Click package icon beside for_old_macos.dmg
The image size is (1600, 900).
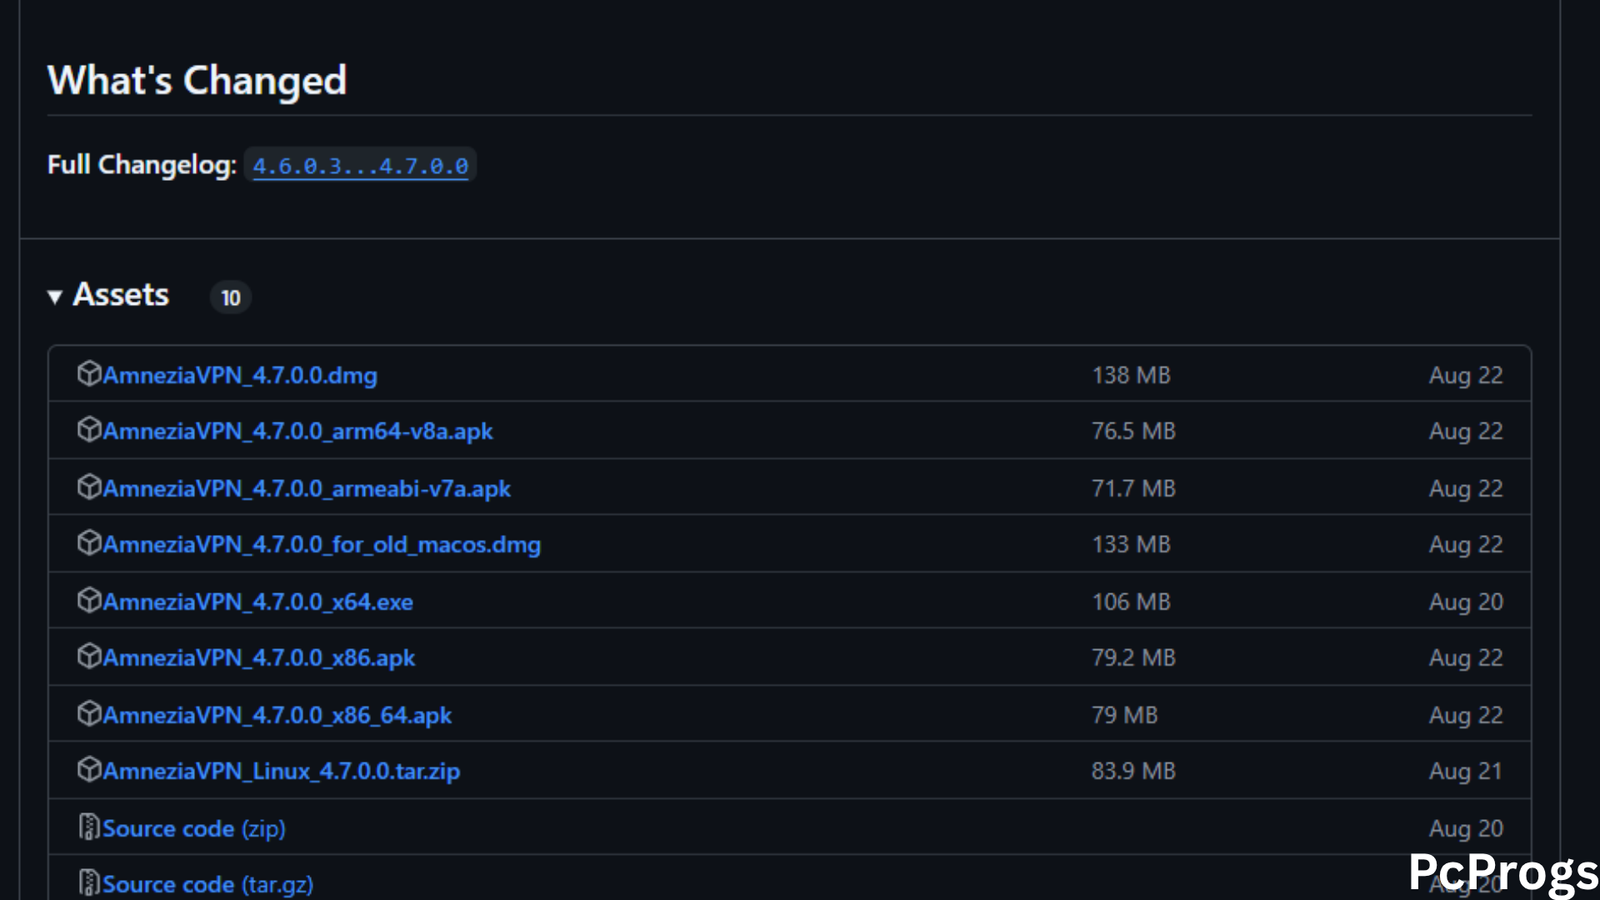pos(89,542)
